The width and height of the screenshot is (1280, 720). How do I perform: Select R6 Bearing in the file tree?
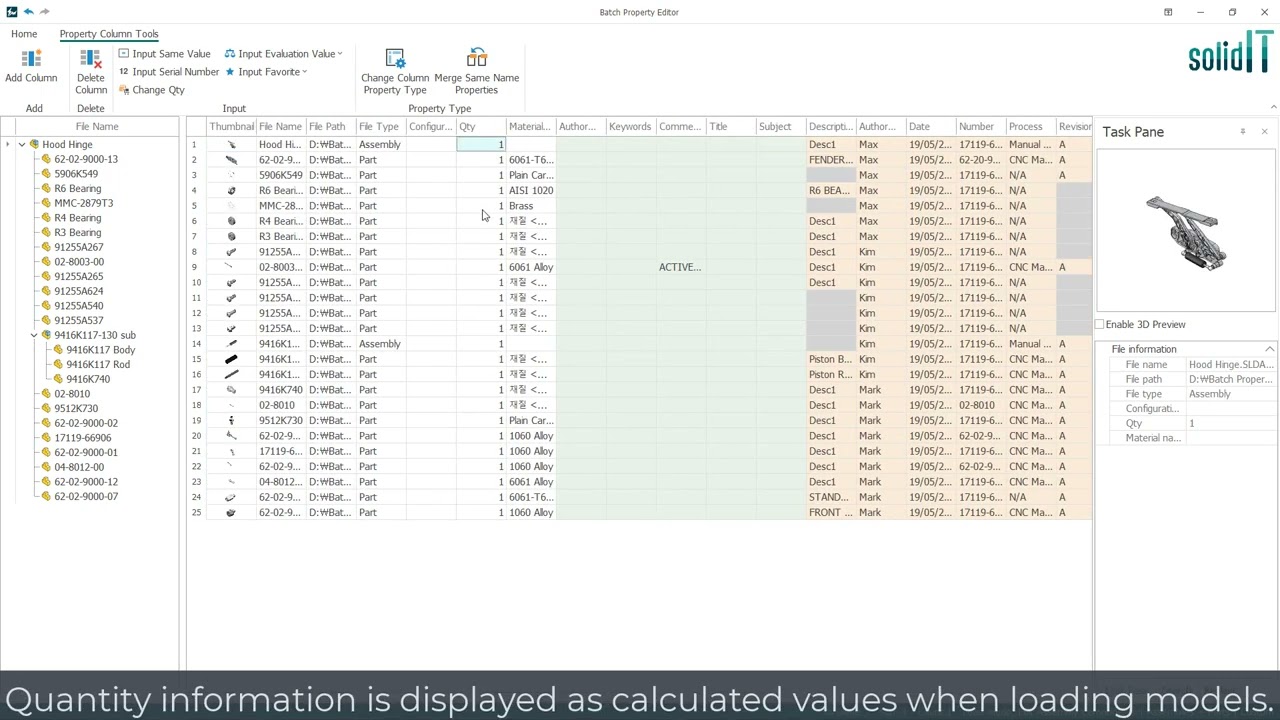[x=77, y=188]
